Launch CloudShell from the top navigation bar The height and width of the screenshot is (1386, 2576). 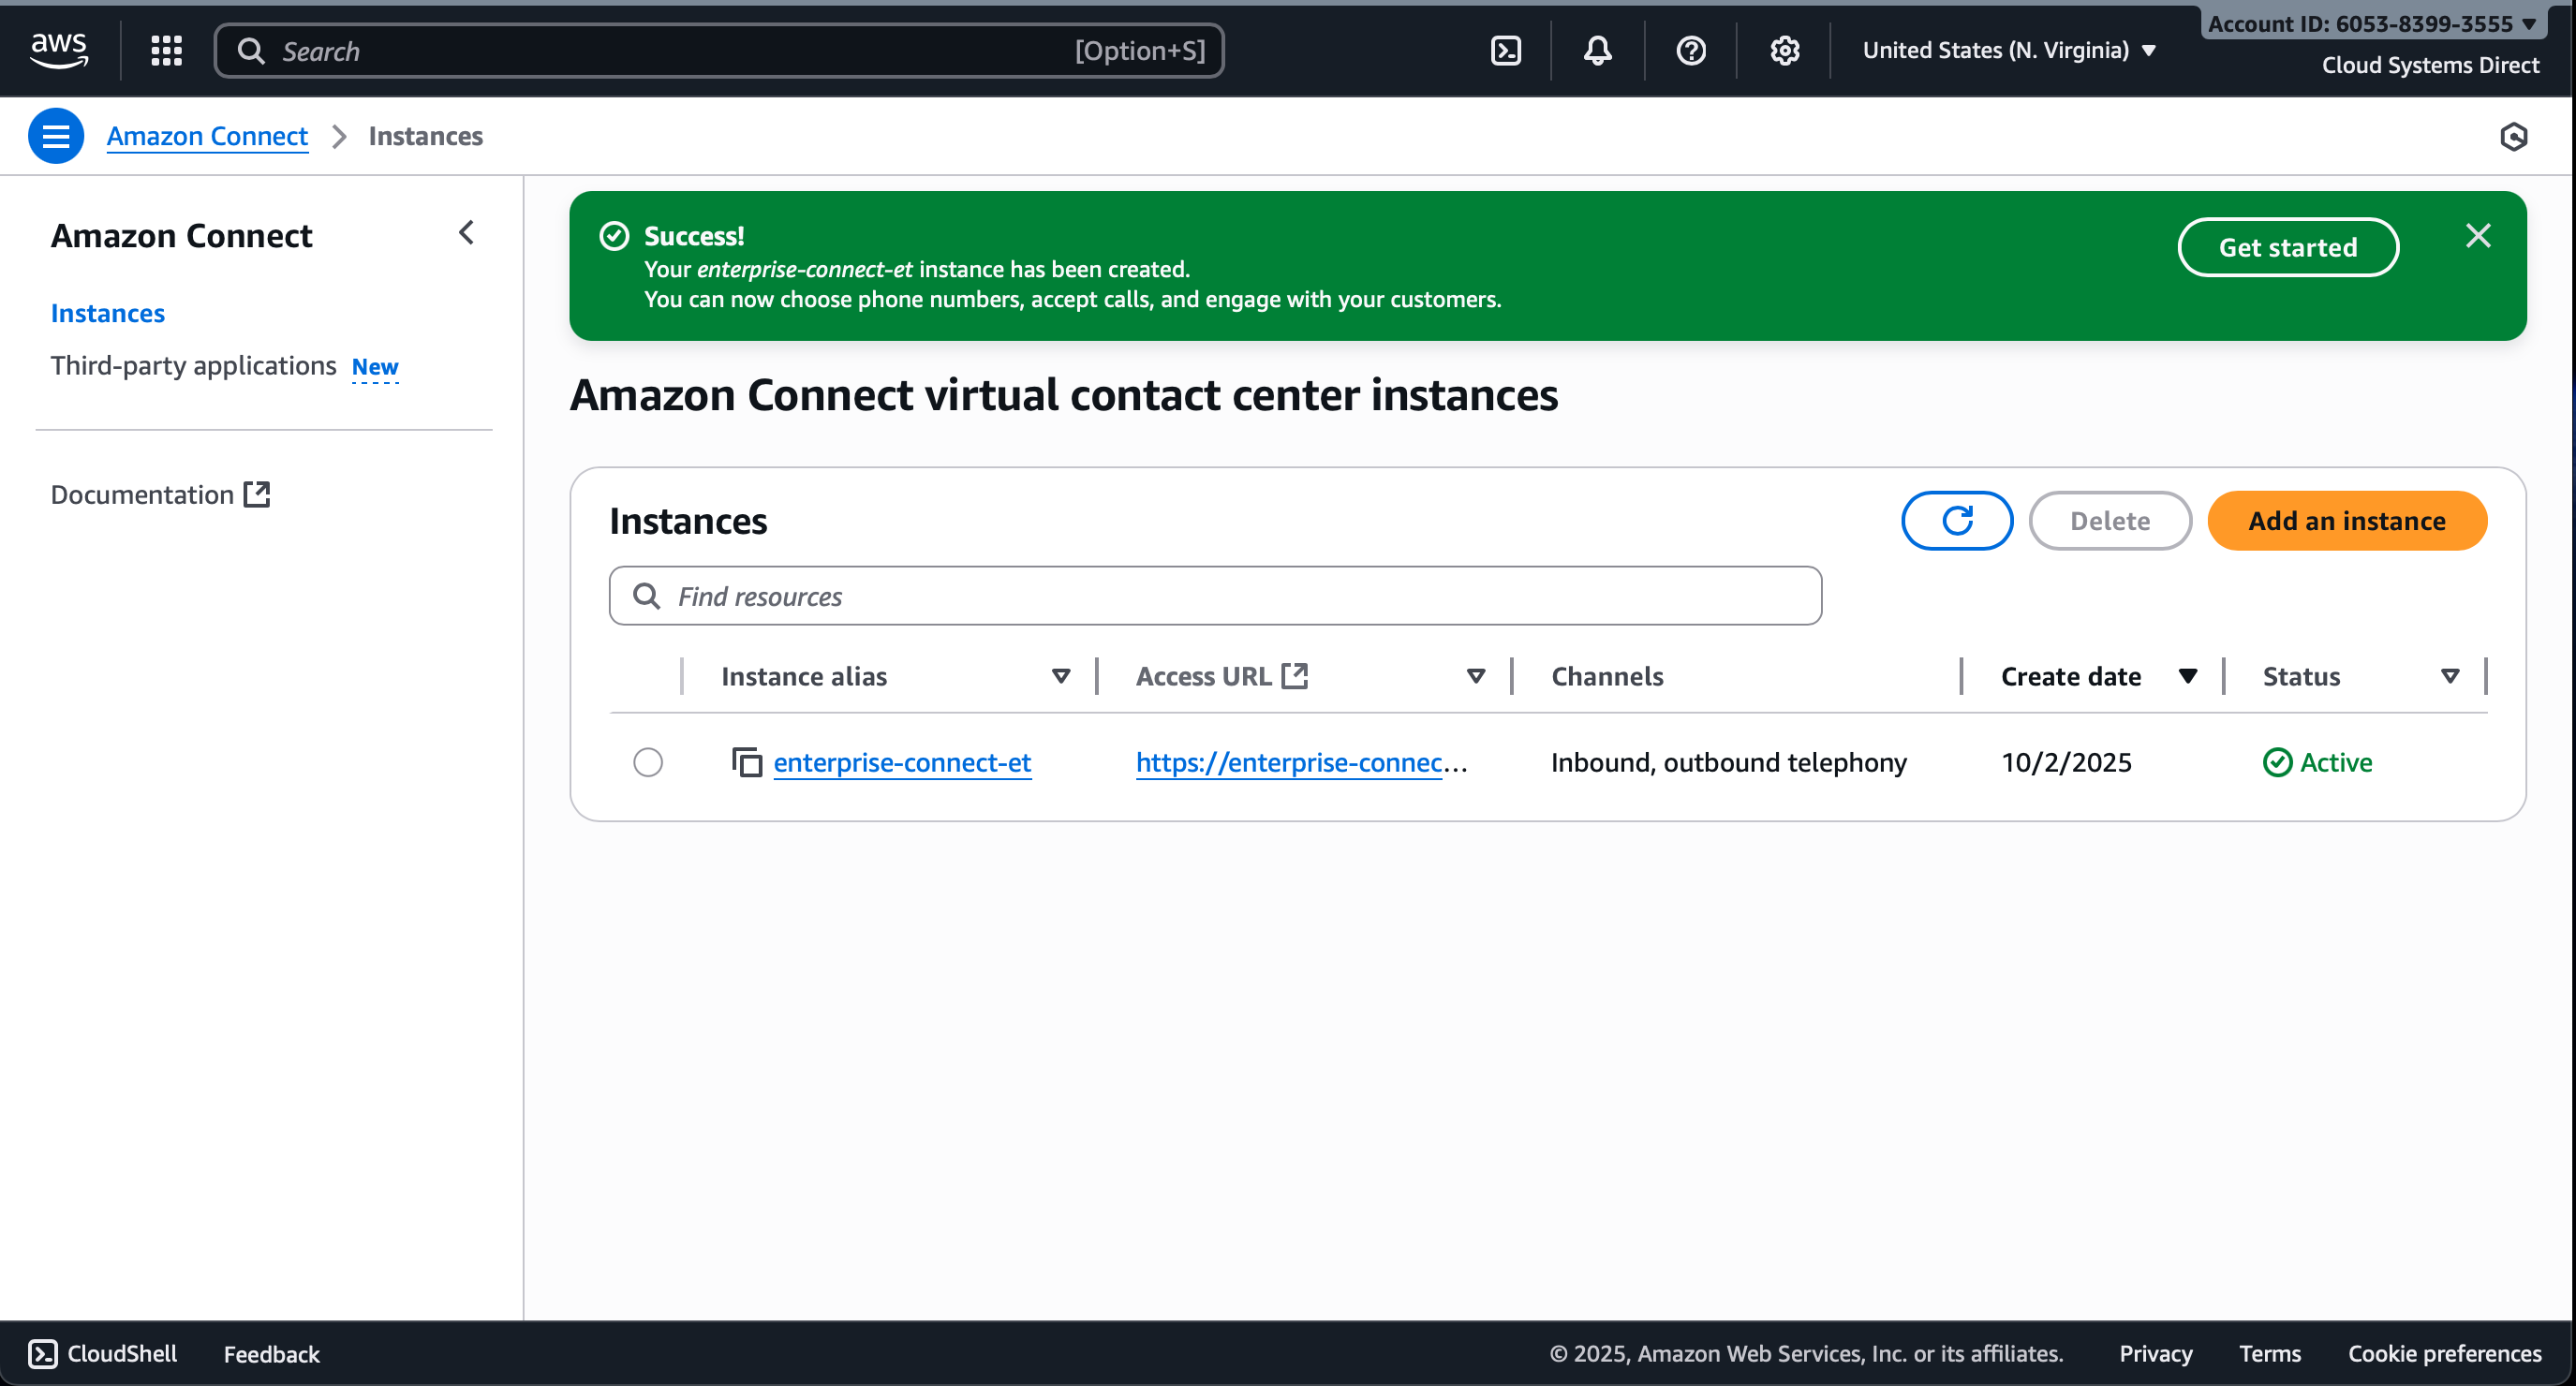coord(1505,50)
